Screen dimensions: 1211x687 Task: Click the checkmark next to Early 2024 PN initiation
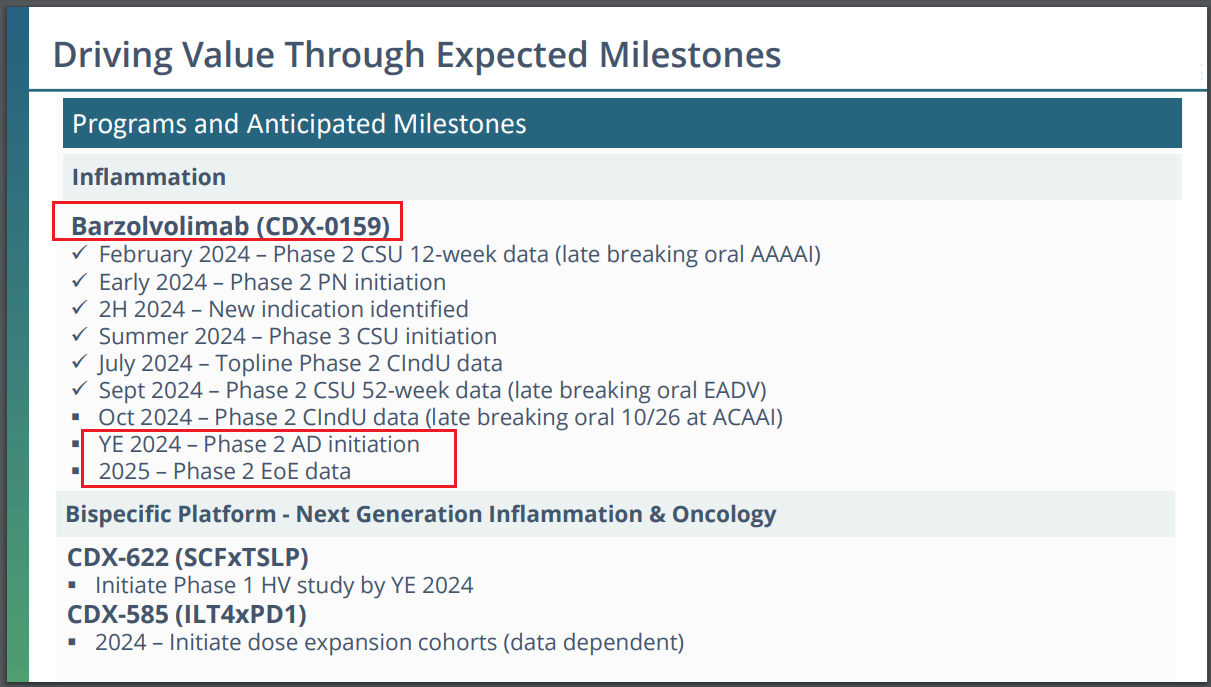79,282
